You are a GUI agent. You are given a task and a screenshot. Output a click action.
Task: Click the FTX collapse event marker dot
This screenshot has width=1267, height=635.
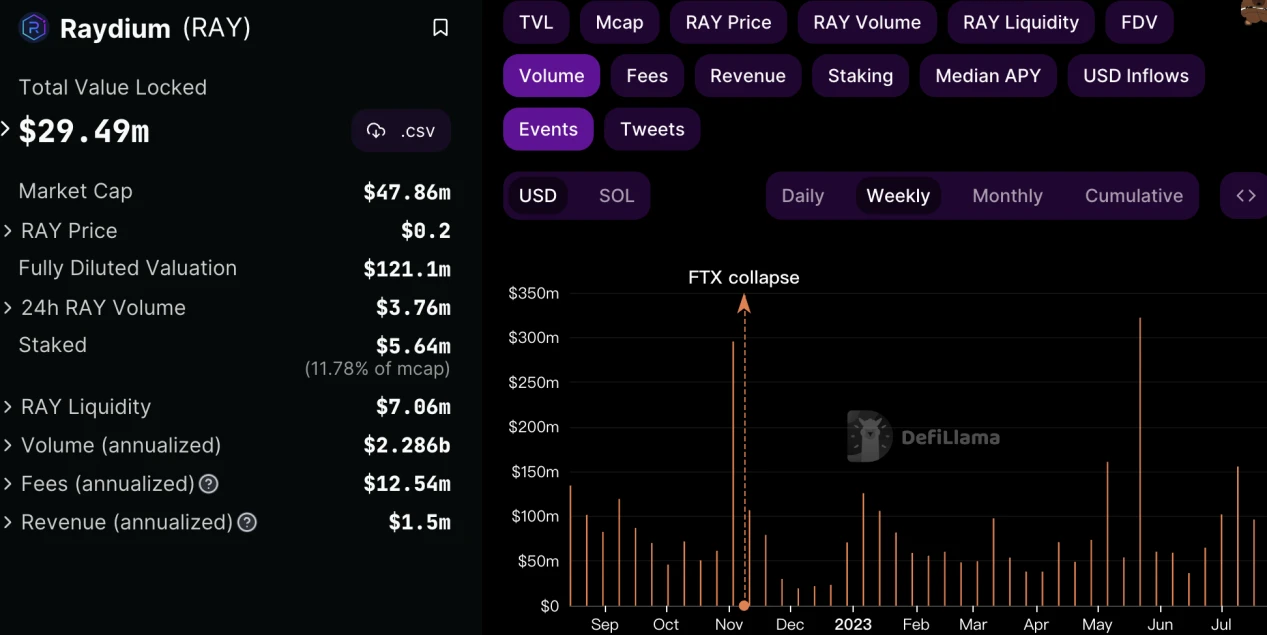point(744,605)
